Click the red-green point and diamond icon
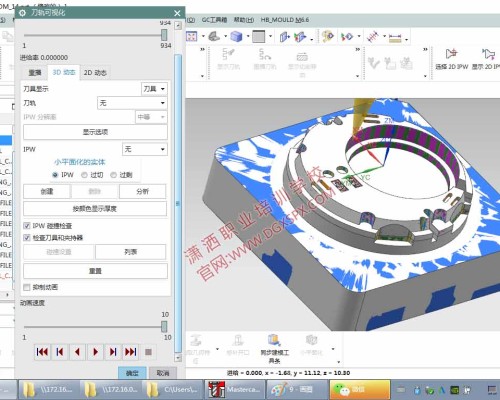 pos(347,36)
